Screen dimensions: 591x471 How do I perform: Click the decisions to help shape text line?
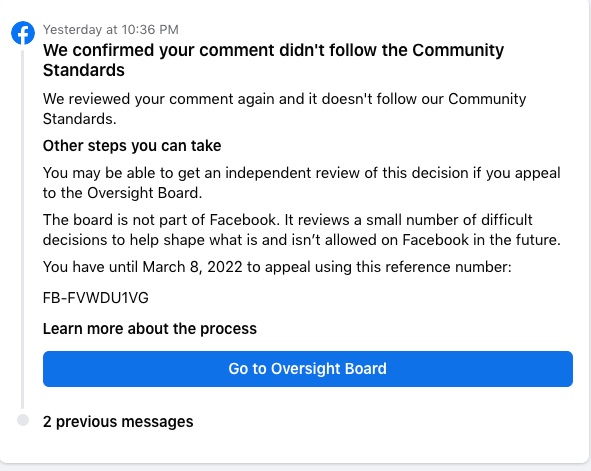[x=302, y=240]
